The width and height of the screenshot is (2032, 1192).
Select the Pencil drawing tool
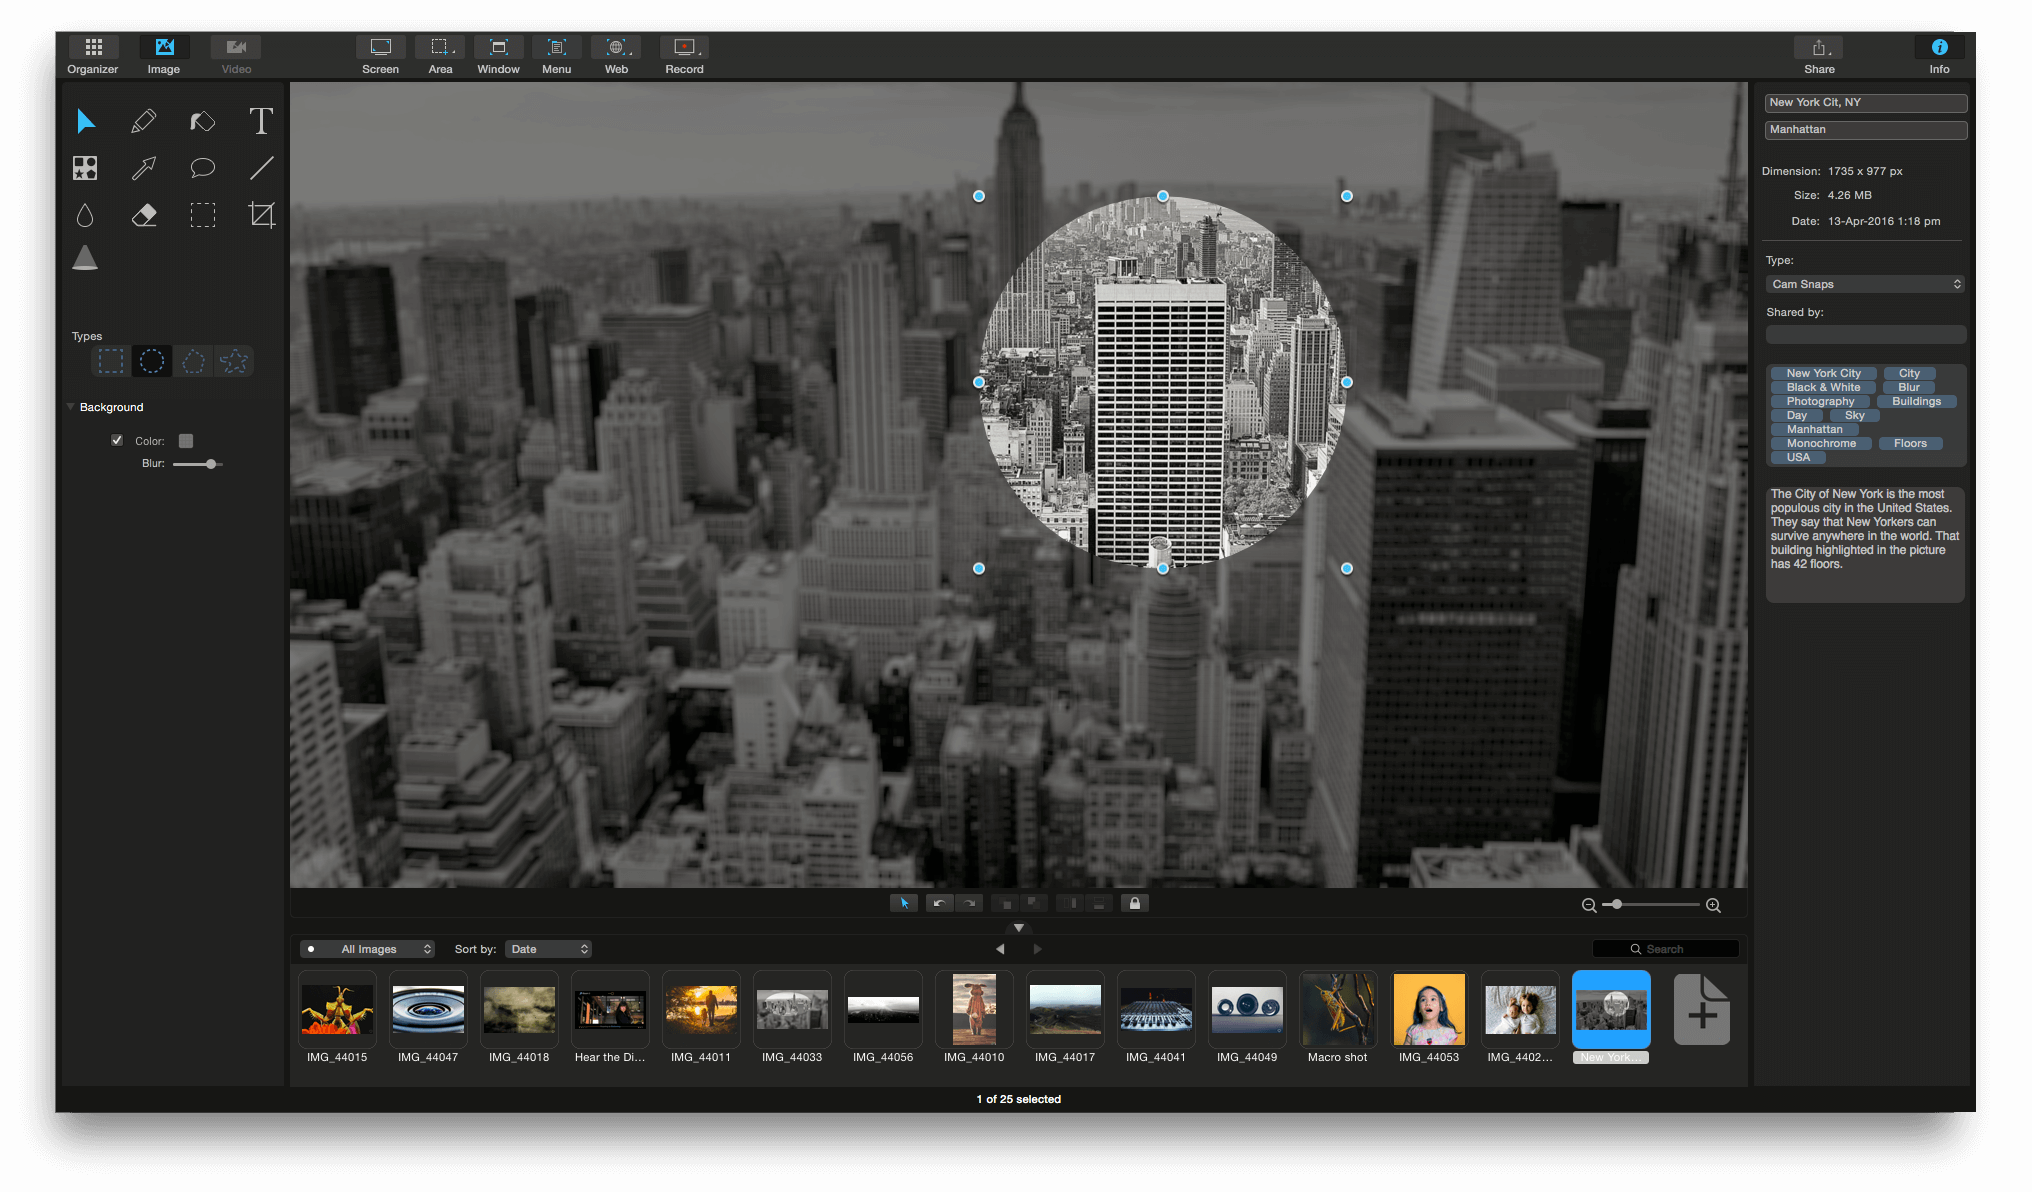point(144,121)
